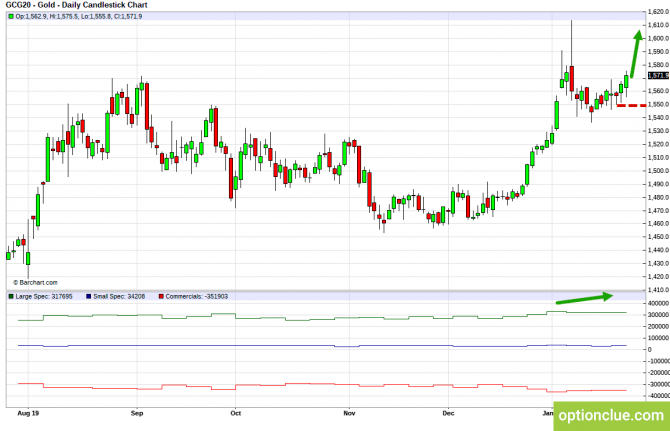Select the chart title 'GCG20 - Gold - Daily Candlestick Chart'
670x431 pixels.
pyautogui.click(x=76, y=5)
